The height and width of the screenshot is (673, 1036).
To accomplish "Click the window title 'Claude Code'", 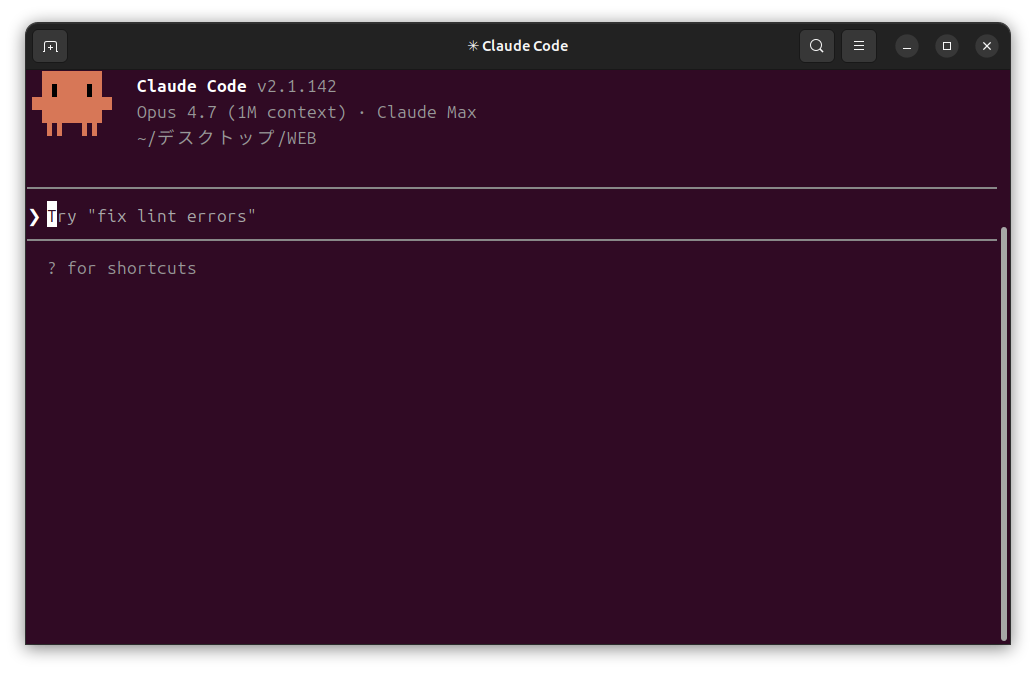I will [518, 46].
